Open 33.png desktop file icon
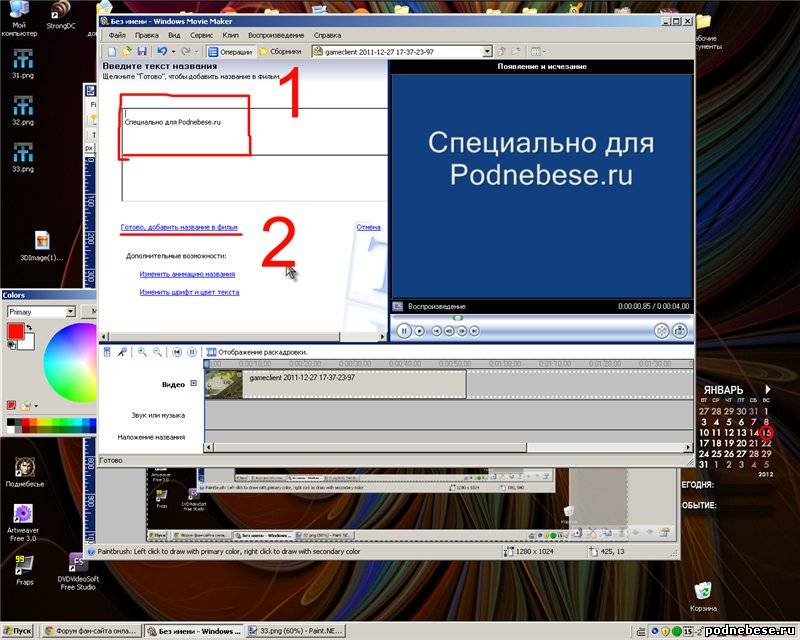The image size is (800, 640). click(23, 157)
